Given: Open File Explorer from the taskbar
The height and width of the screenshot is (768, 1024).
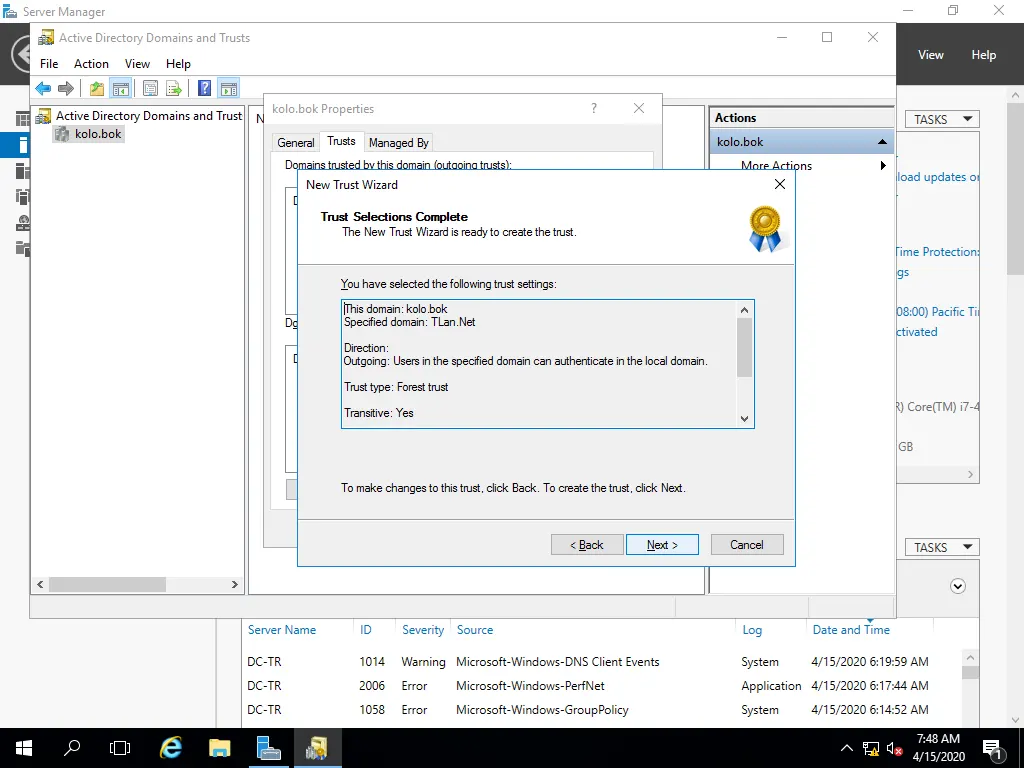Looking at the screenshot, I should pyautogui.click(x=220, y=748).
